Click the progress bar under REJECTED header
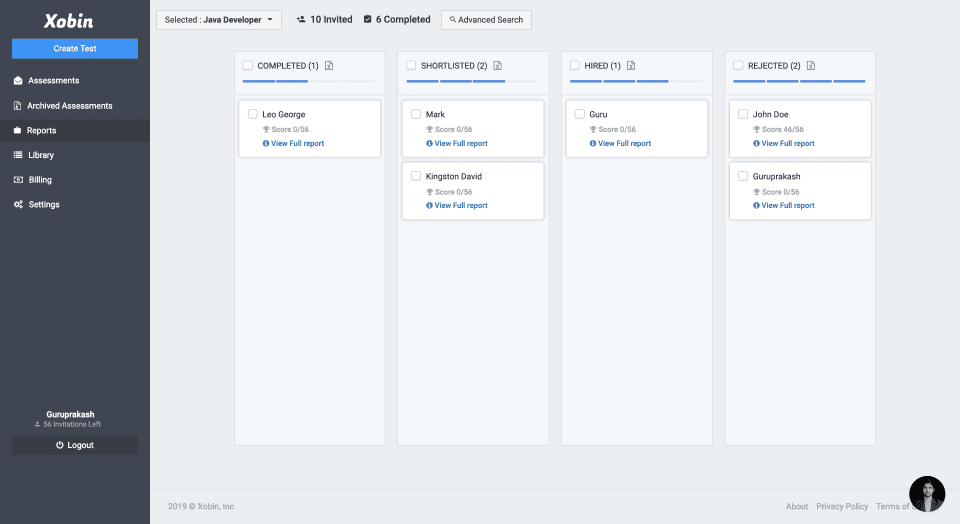The height and width of the screenshot is (524, 960). [799, 81]
